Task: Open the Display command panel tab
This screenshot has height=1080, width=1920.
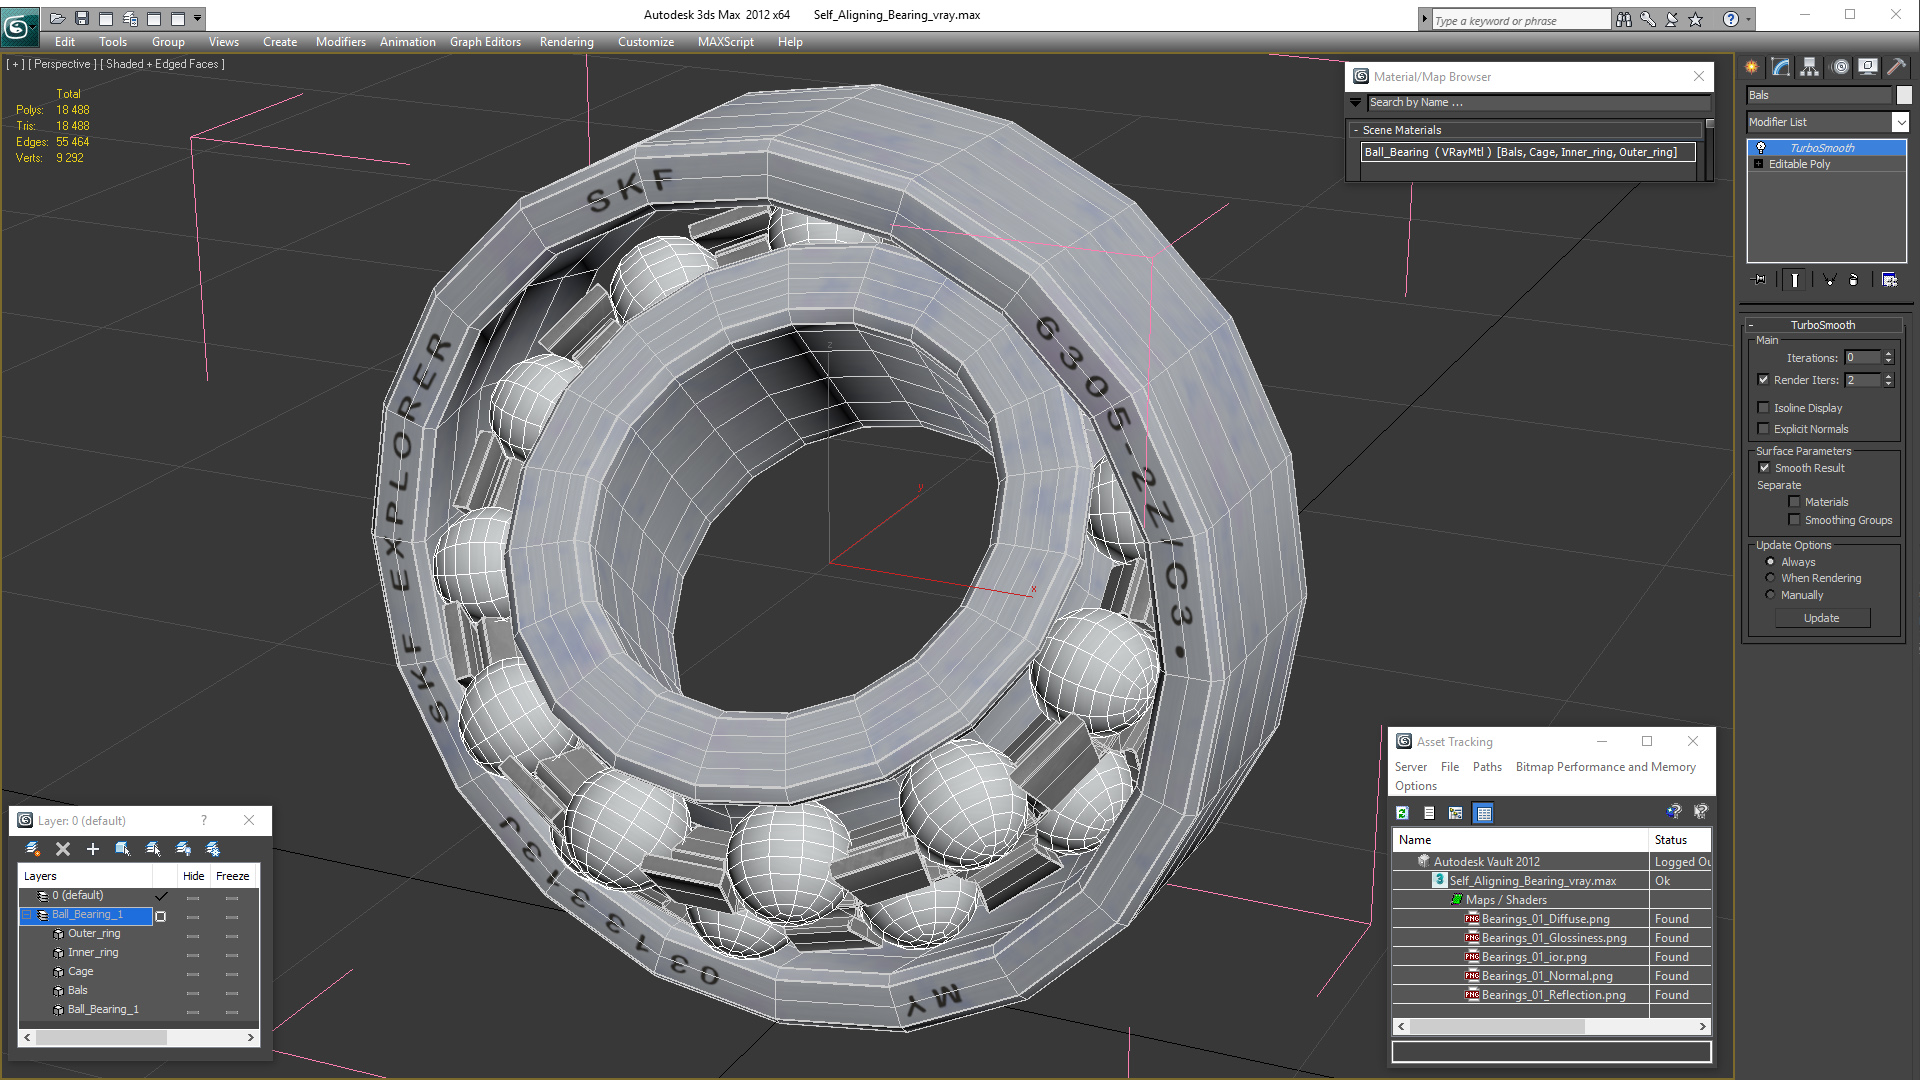Action: point(1868,67)
